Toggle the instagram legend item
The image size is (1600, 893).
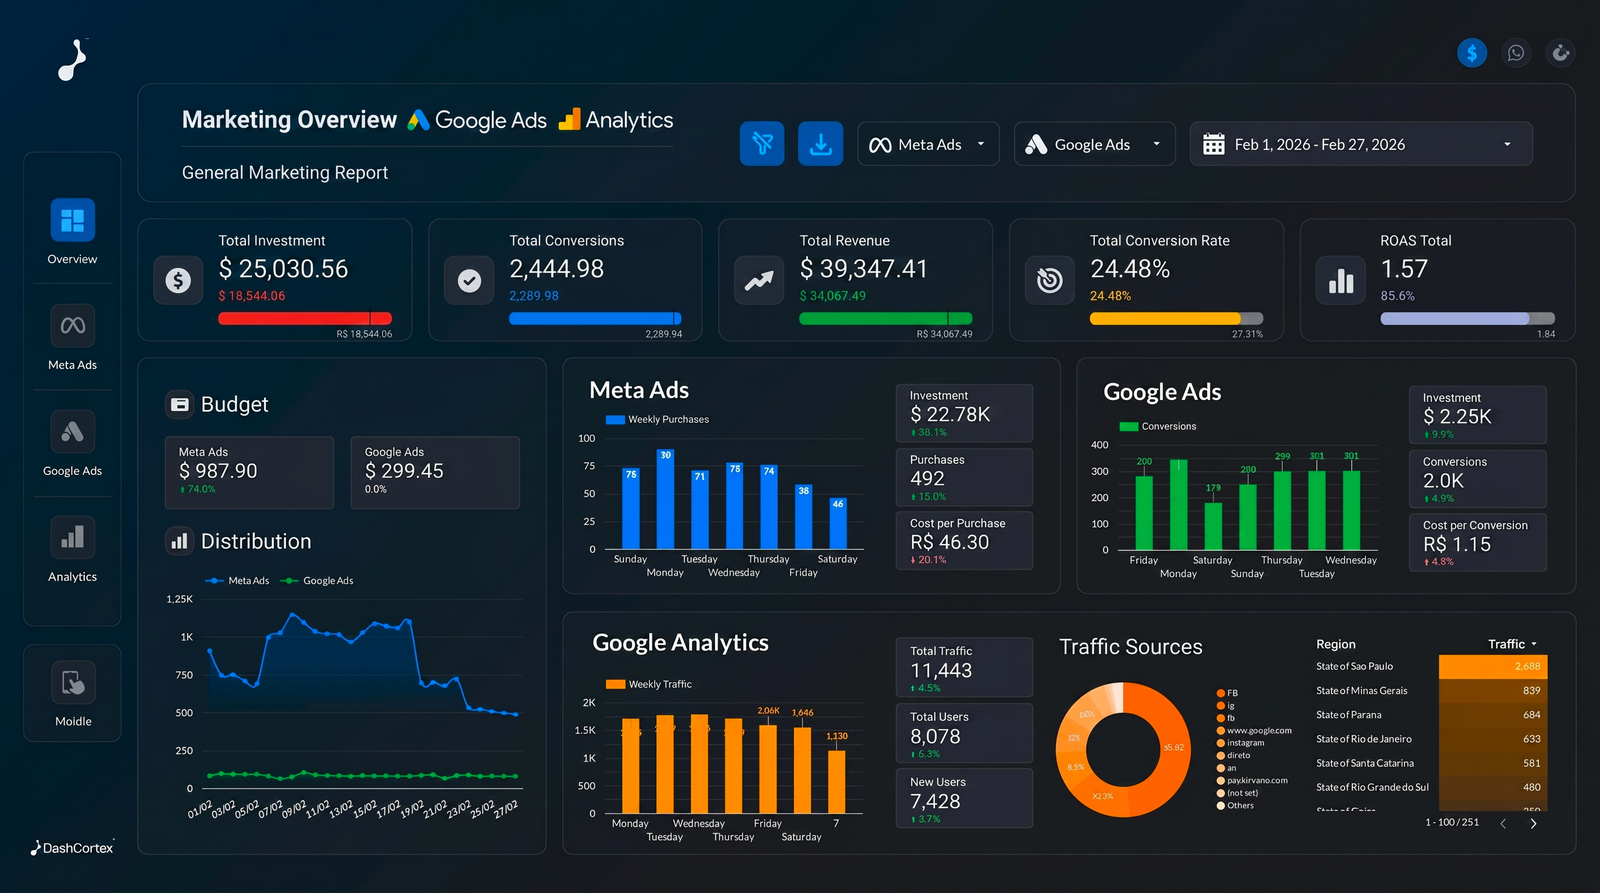coord(1240,743)
